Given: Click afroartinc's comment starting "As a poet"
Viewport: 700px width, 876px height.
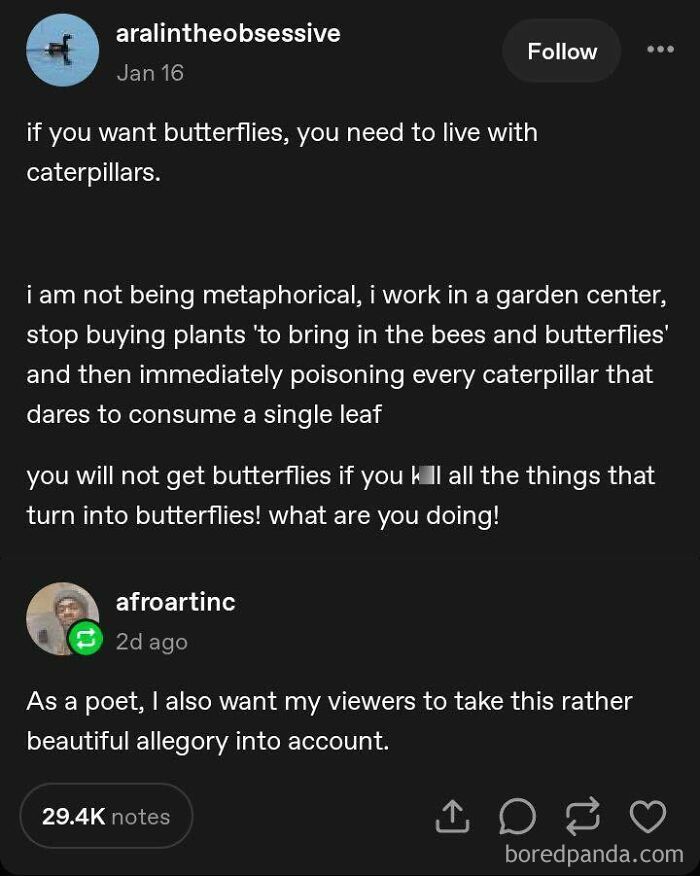Looking at the screenshot, I should coord(329,720).
